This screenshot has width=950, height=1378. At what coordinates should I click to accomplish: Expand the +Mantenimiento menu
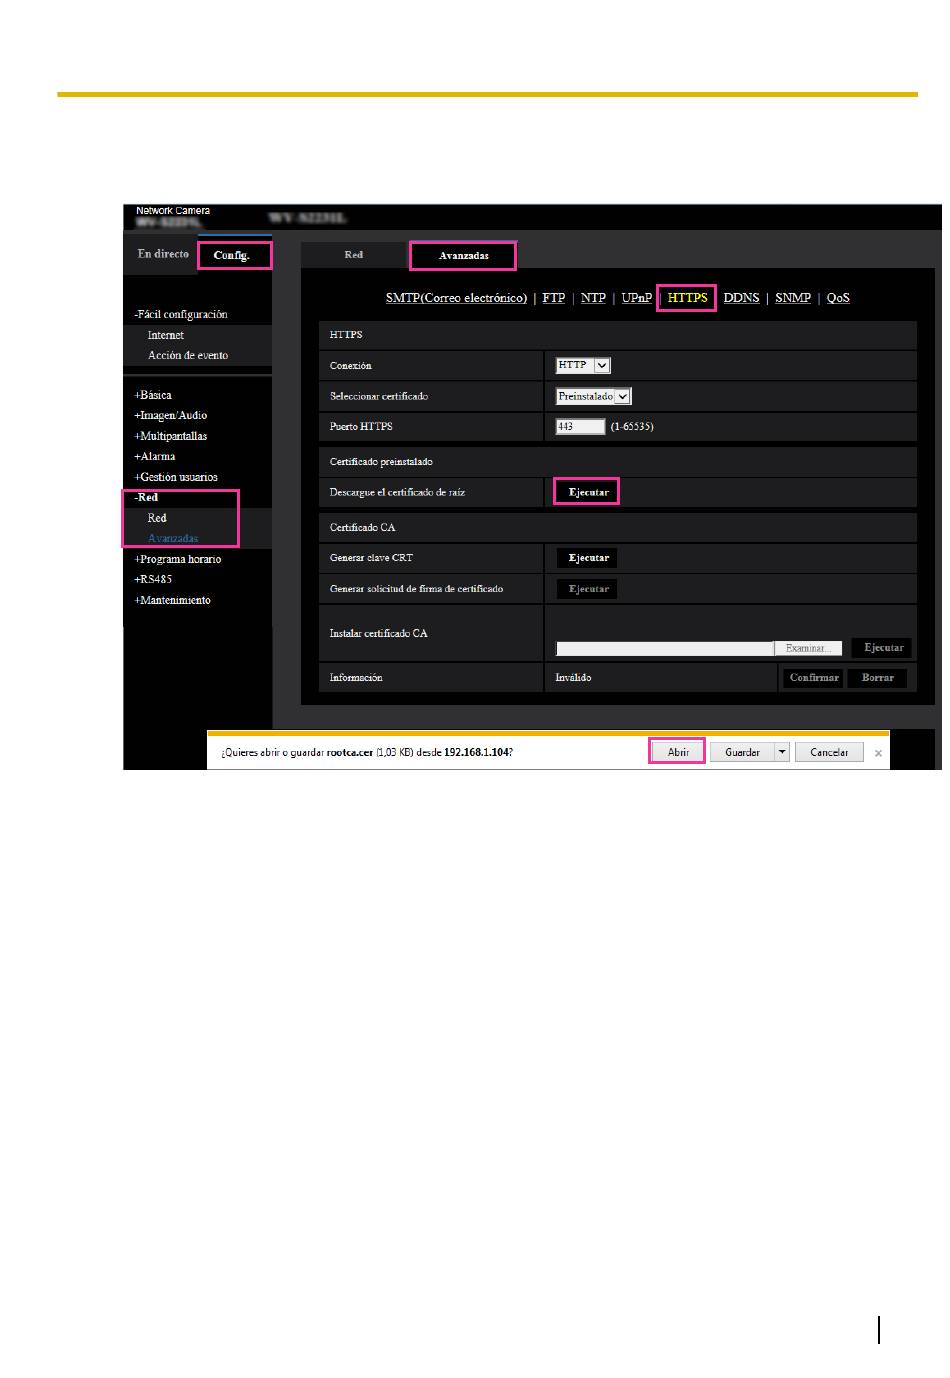173,600
